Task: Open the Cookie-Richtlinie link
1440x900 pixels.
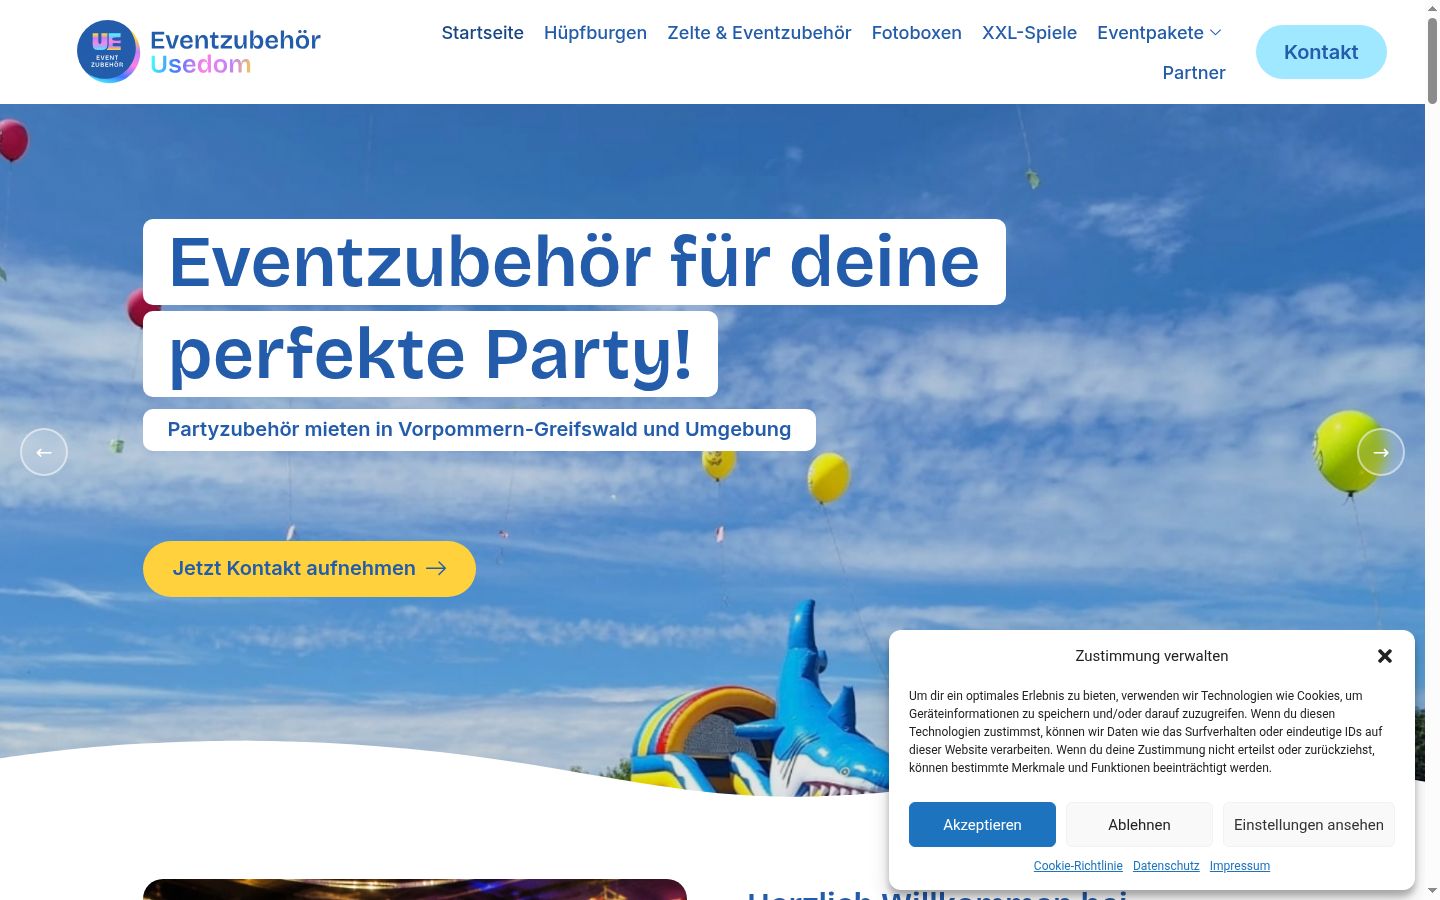Action: 1078,866
